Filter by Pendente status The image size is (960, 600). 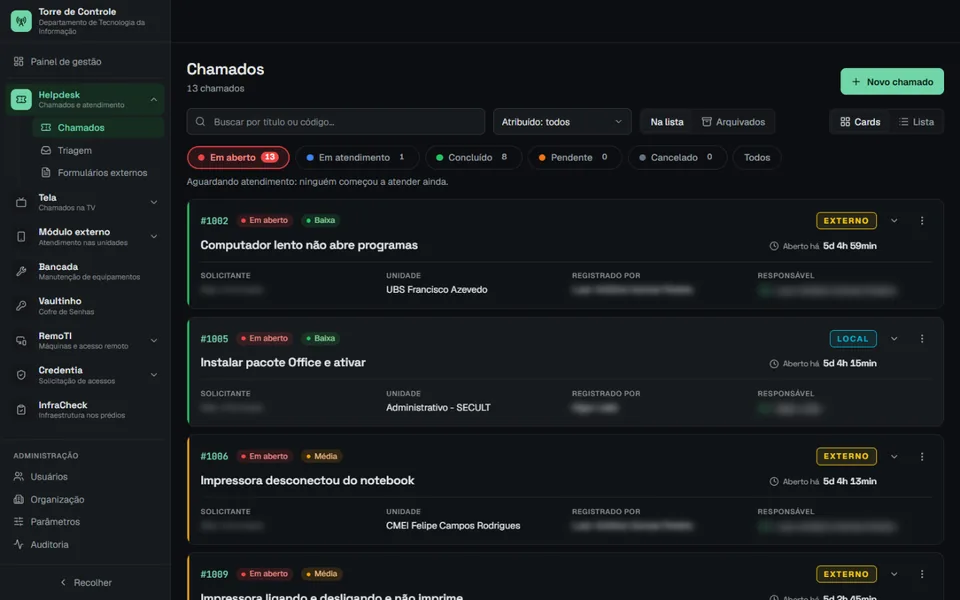574,157
